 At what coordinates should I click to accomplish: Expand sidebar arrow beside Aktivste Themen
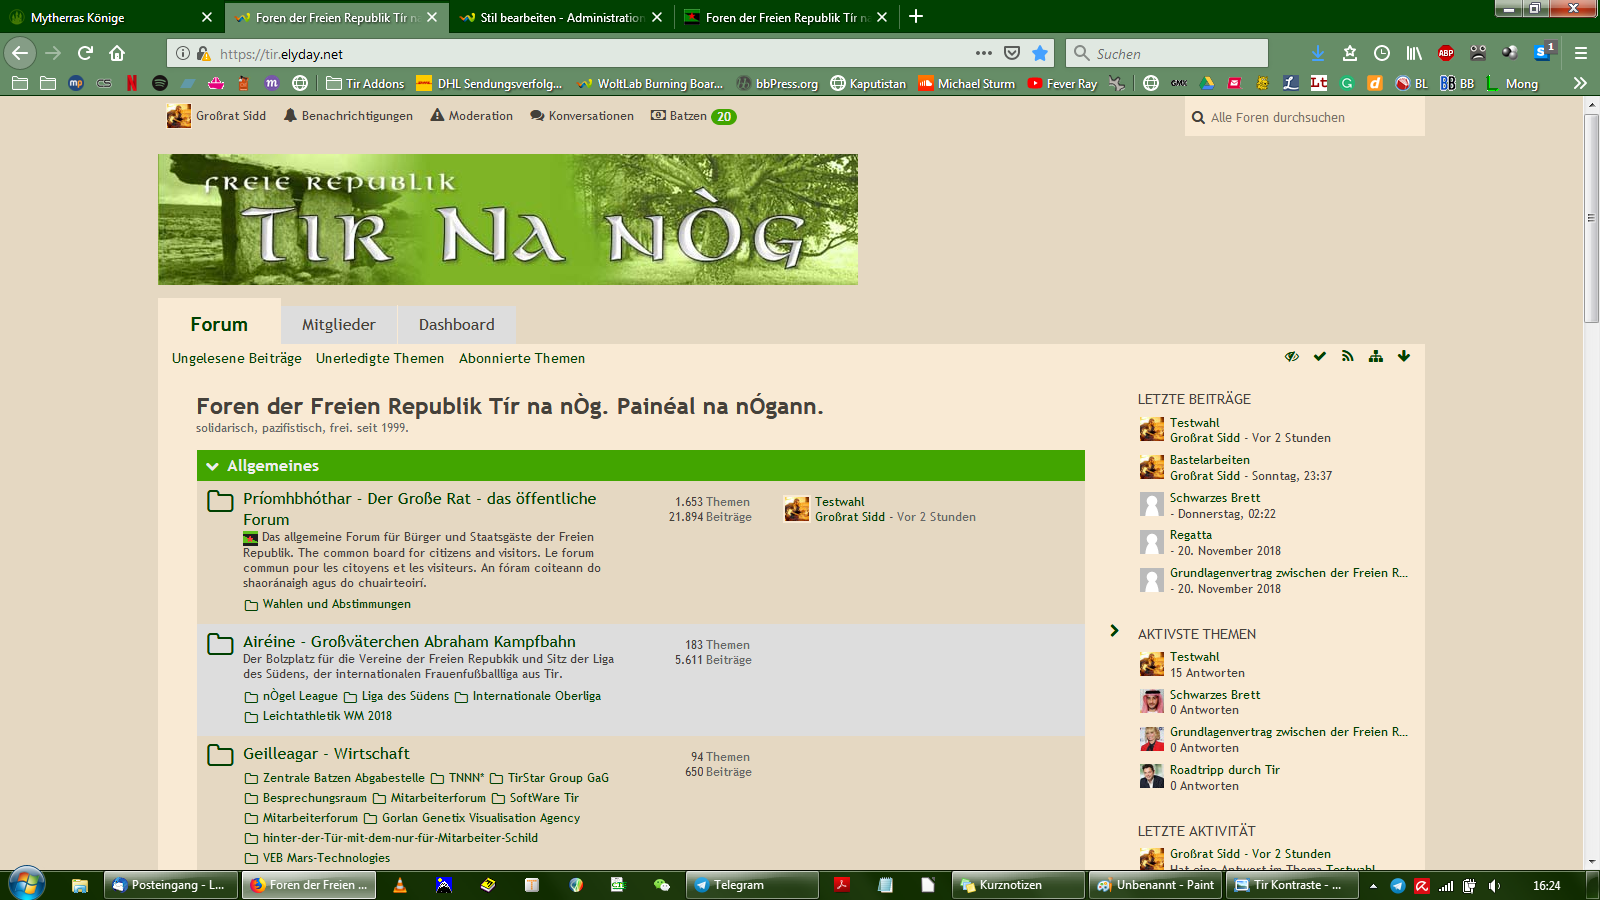[1114, 631]
